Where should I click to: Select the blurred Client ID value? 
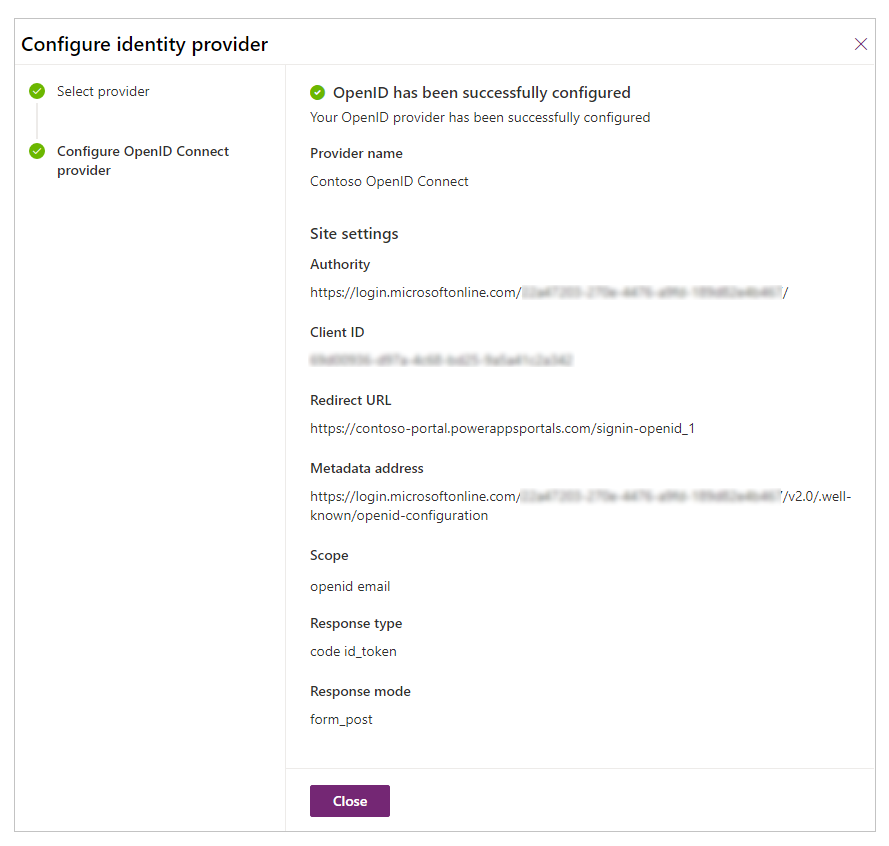(441, 360)
